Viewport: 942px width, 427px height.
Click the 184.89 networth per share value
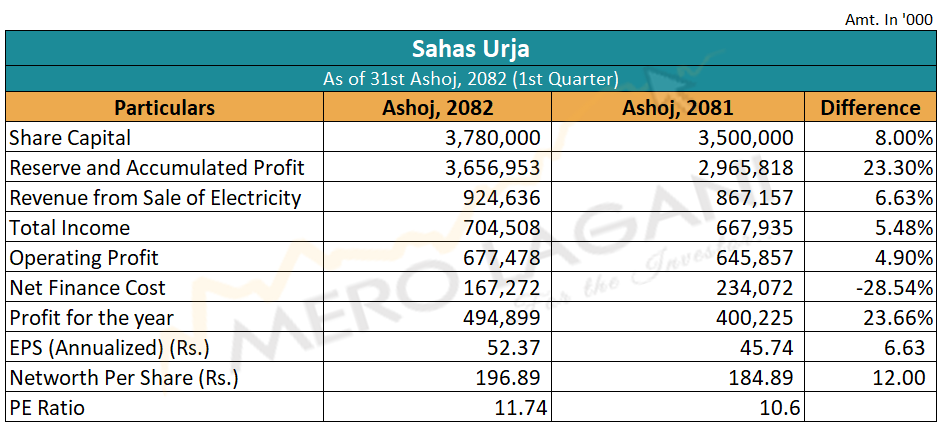pos(765,378)
